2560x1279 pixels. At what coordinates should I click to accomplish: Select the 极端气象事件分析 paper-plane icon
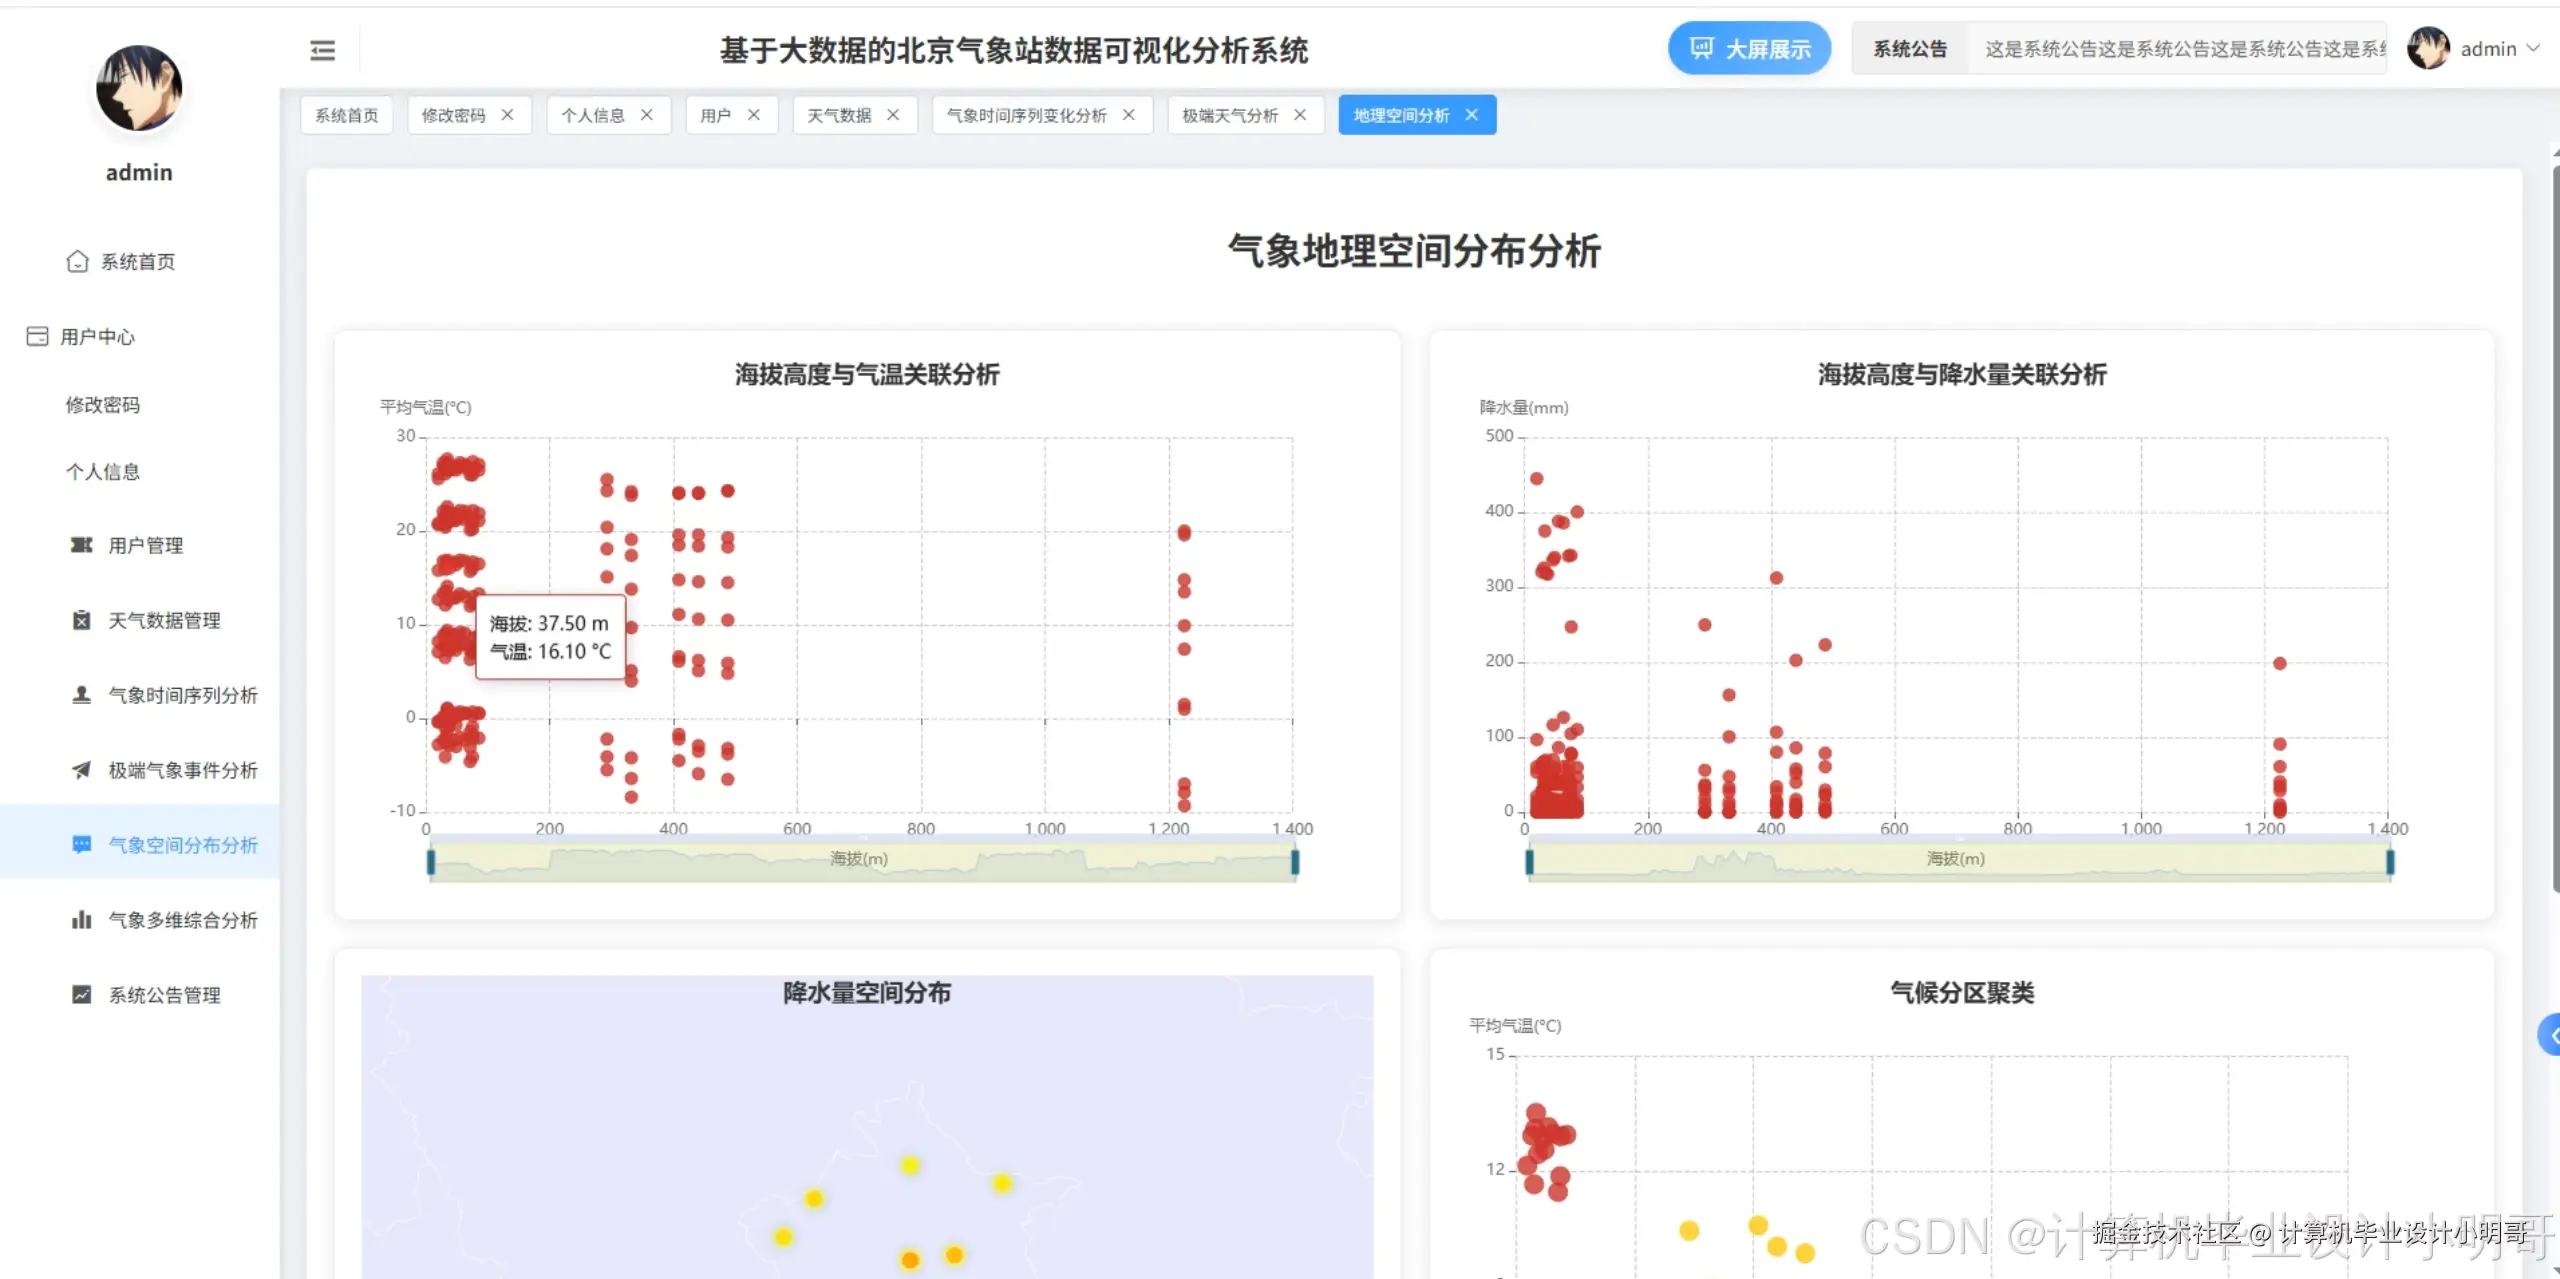point(82,770)
